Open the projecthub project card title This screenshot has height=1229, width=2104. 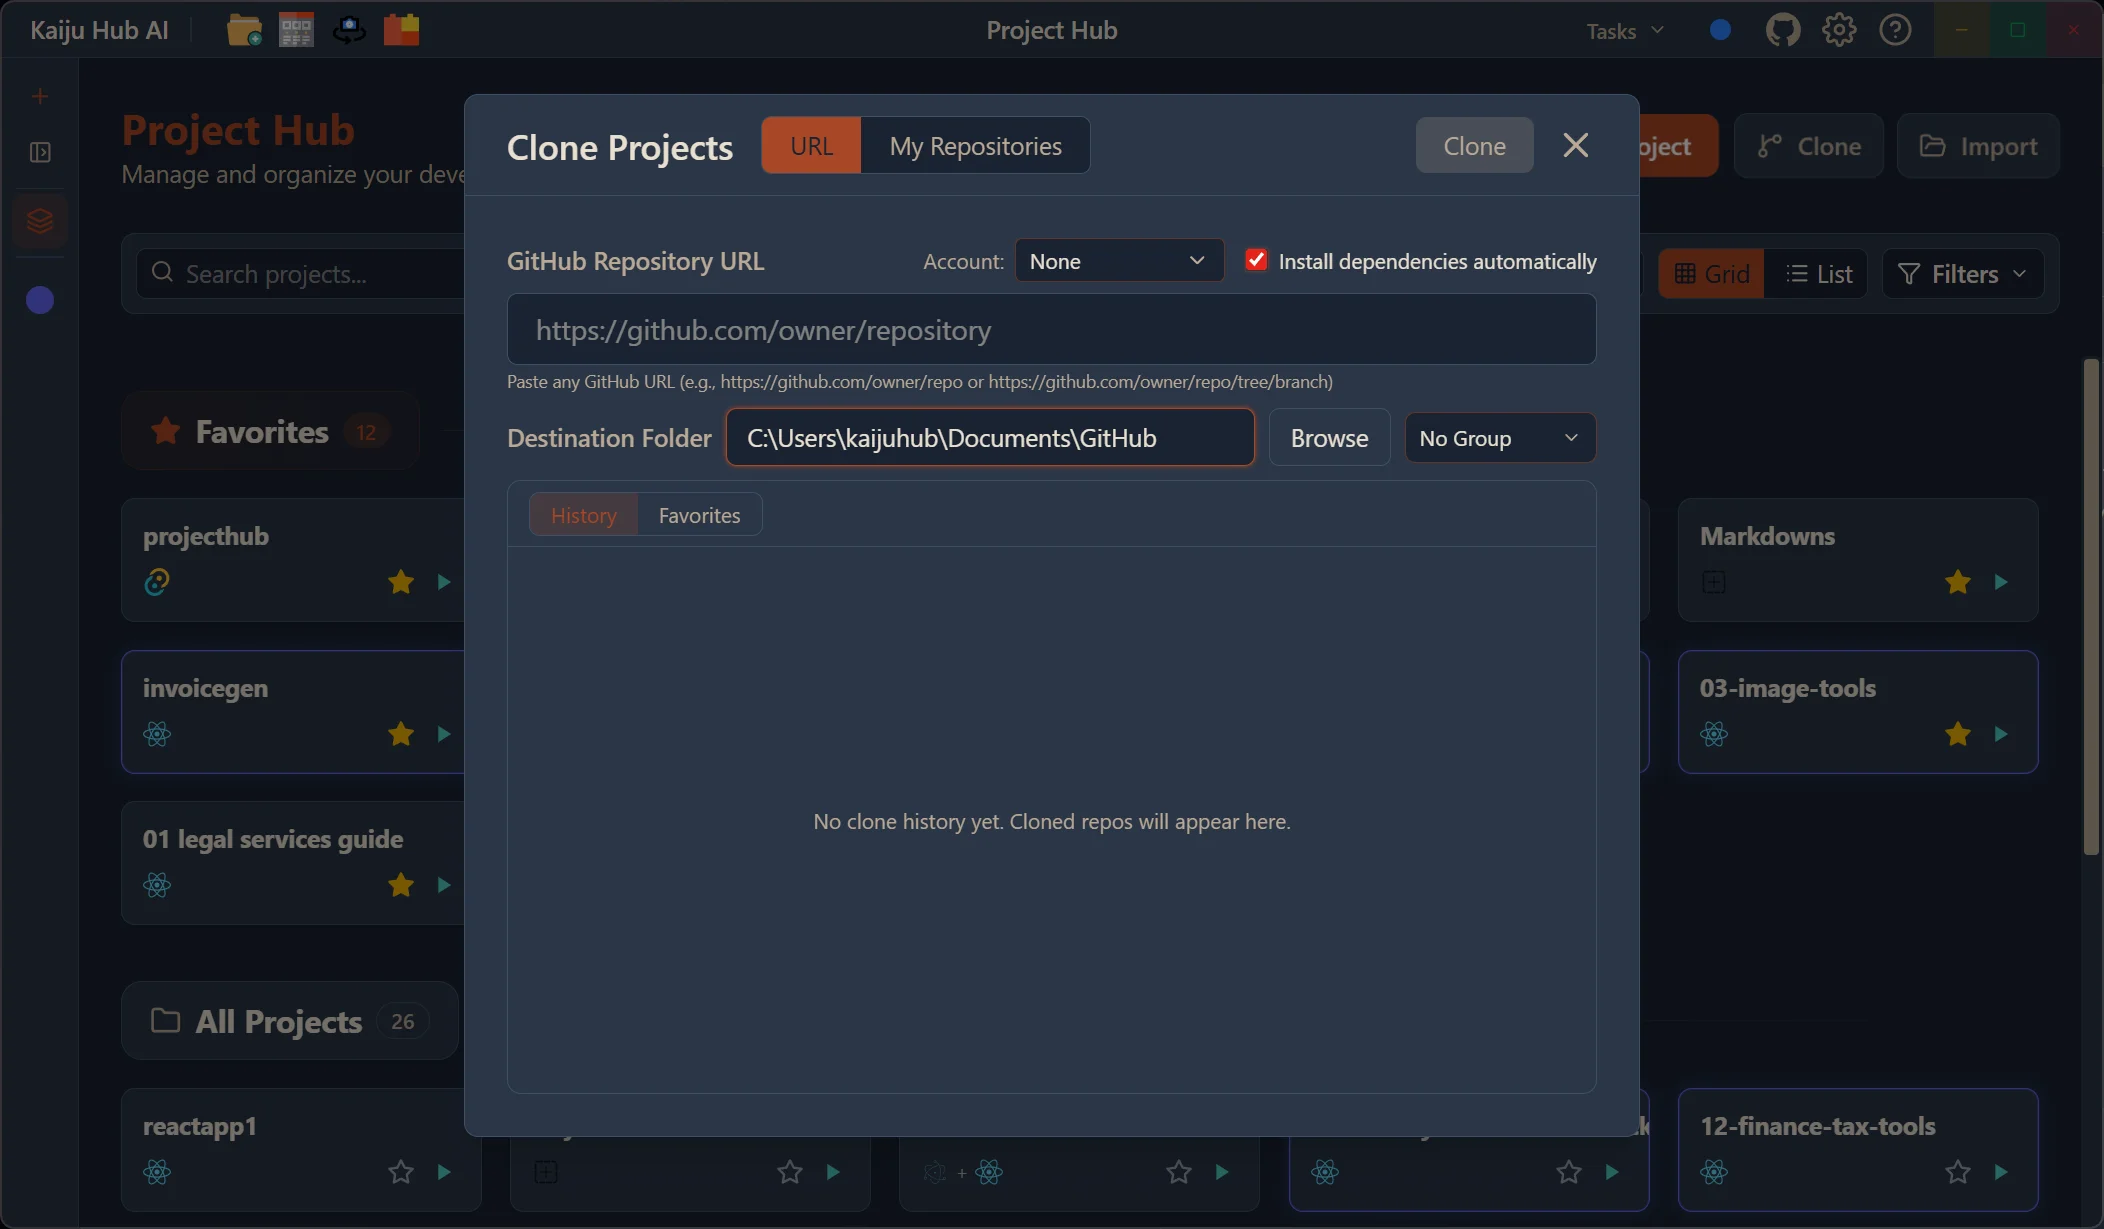[x=206, y=537]
